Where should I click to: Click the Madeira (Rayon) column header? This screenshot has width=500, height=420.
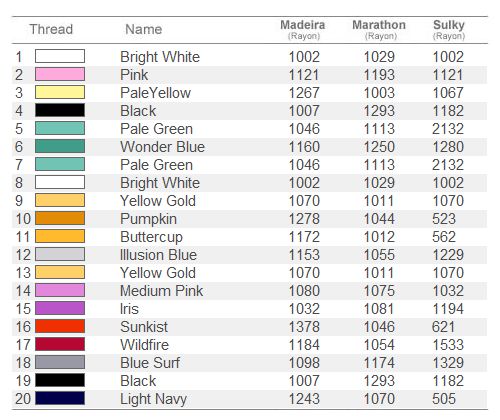tap(303, 29)
